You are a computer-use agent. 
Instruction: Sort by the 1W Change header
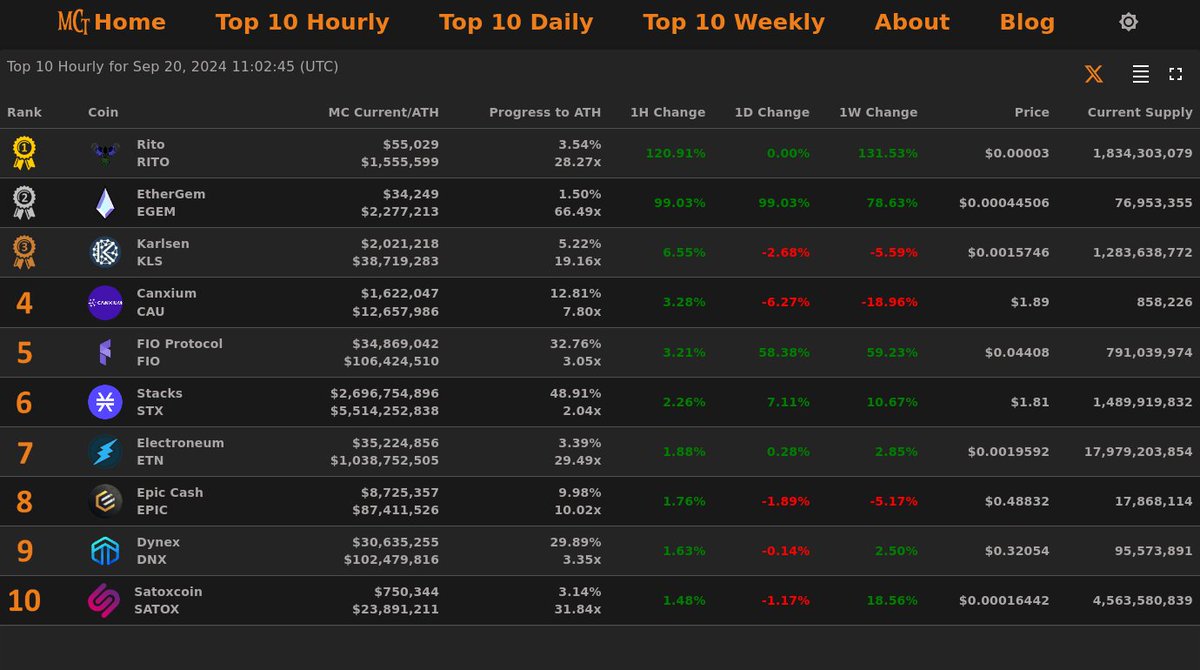pyautogui.click(x=878, y=112)
